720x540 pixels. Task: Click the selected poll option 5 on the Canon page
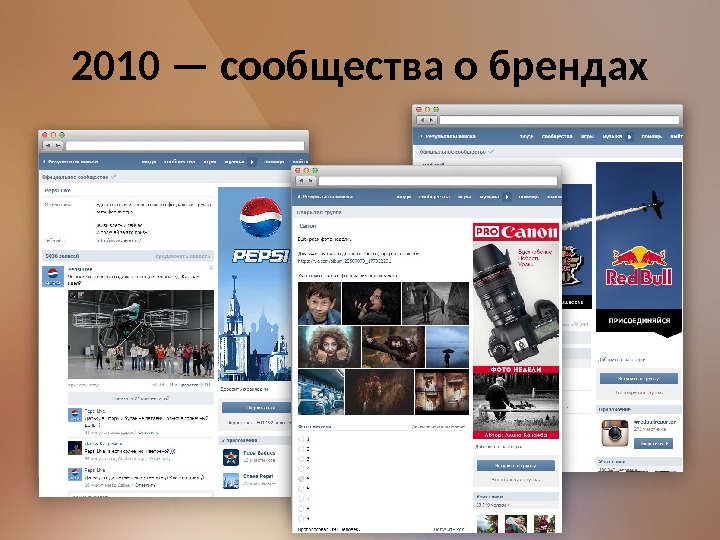coord(301,478)
